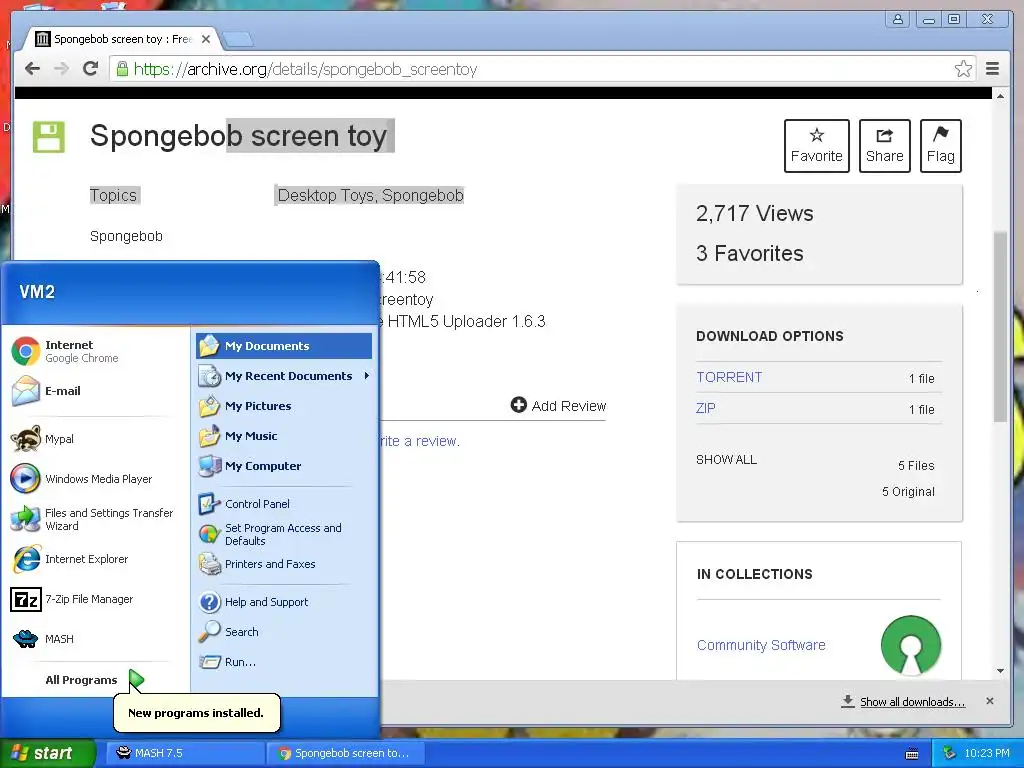Open Help and Support
Screen dimensions: 1024x768
283,602
